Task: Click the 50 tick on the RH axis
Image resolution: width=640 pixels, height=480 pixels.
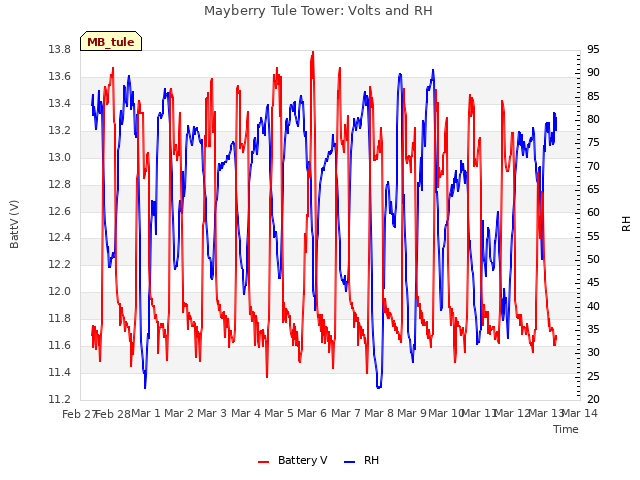Action: click(x=593, y=260)
